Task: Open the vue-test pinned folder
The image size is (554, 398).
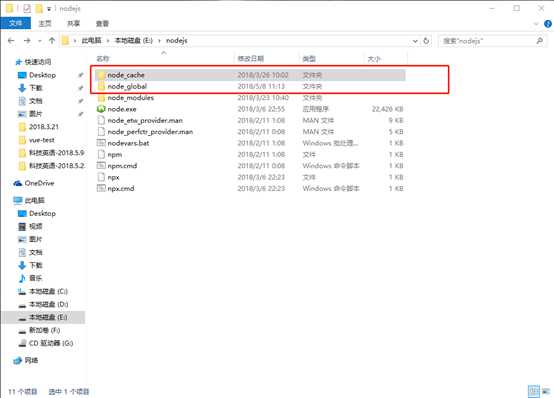Action: click(42, 140)
